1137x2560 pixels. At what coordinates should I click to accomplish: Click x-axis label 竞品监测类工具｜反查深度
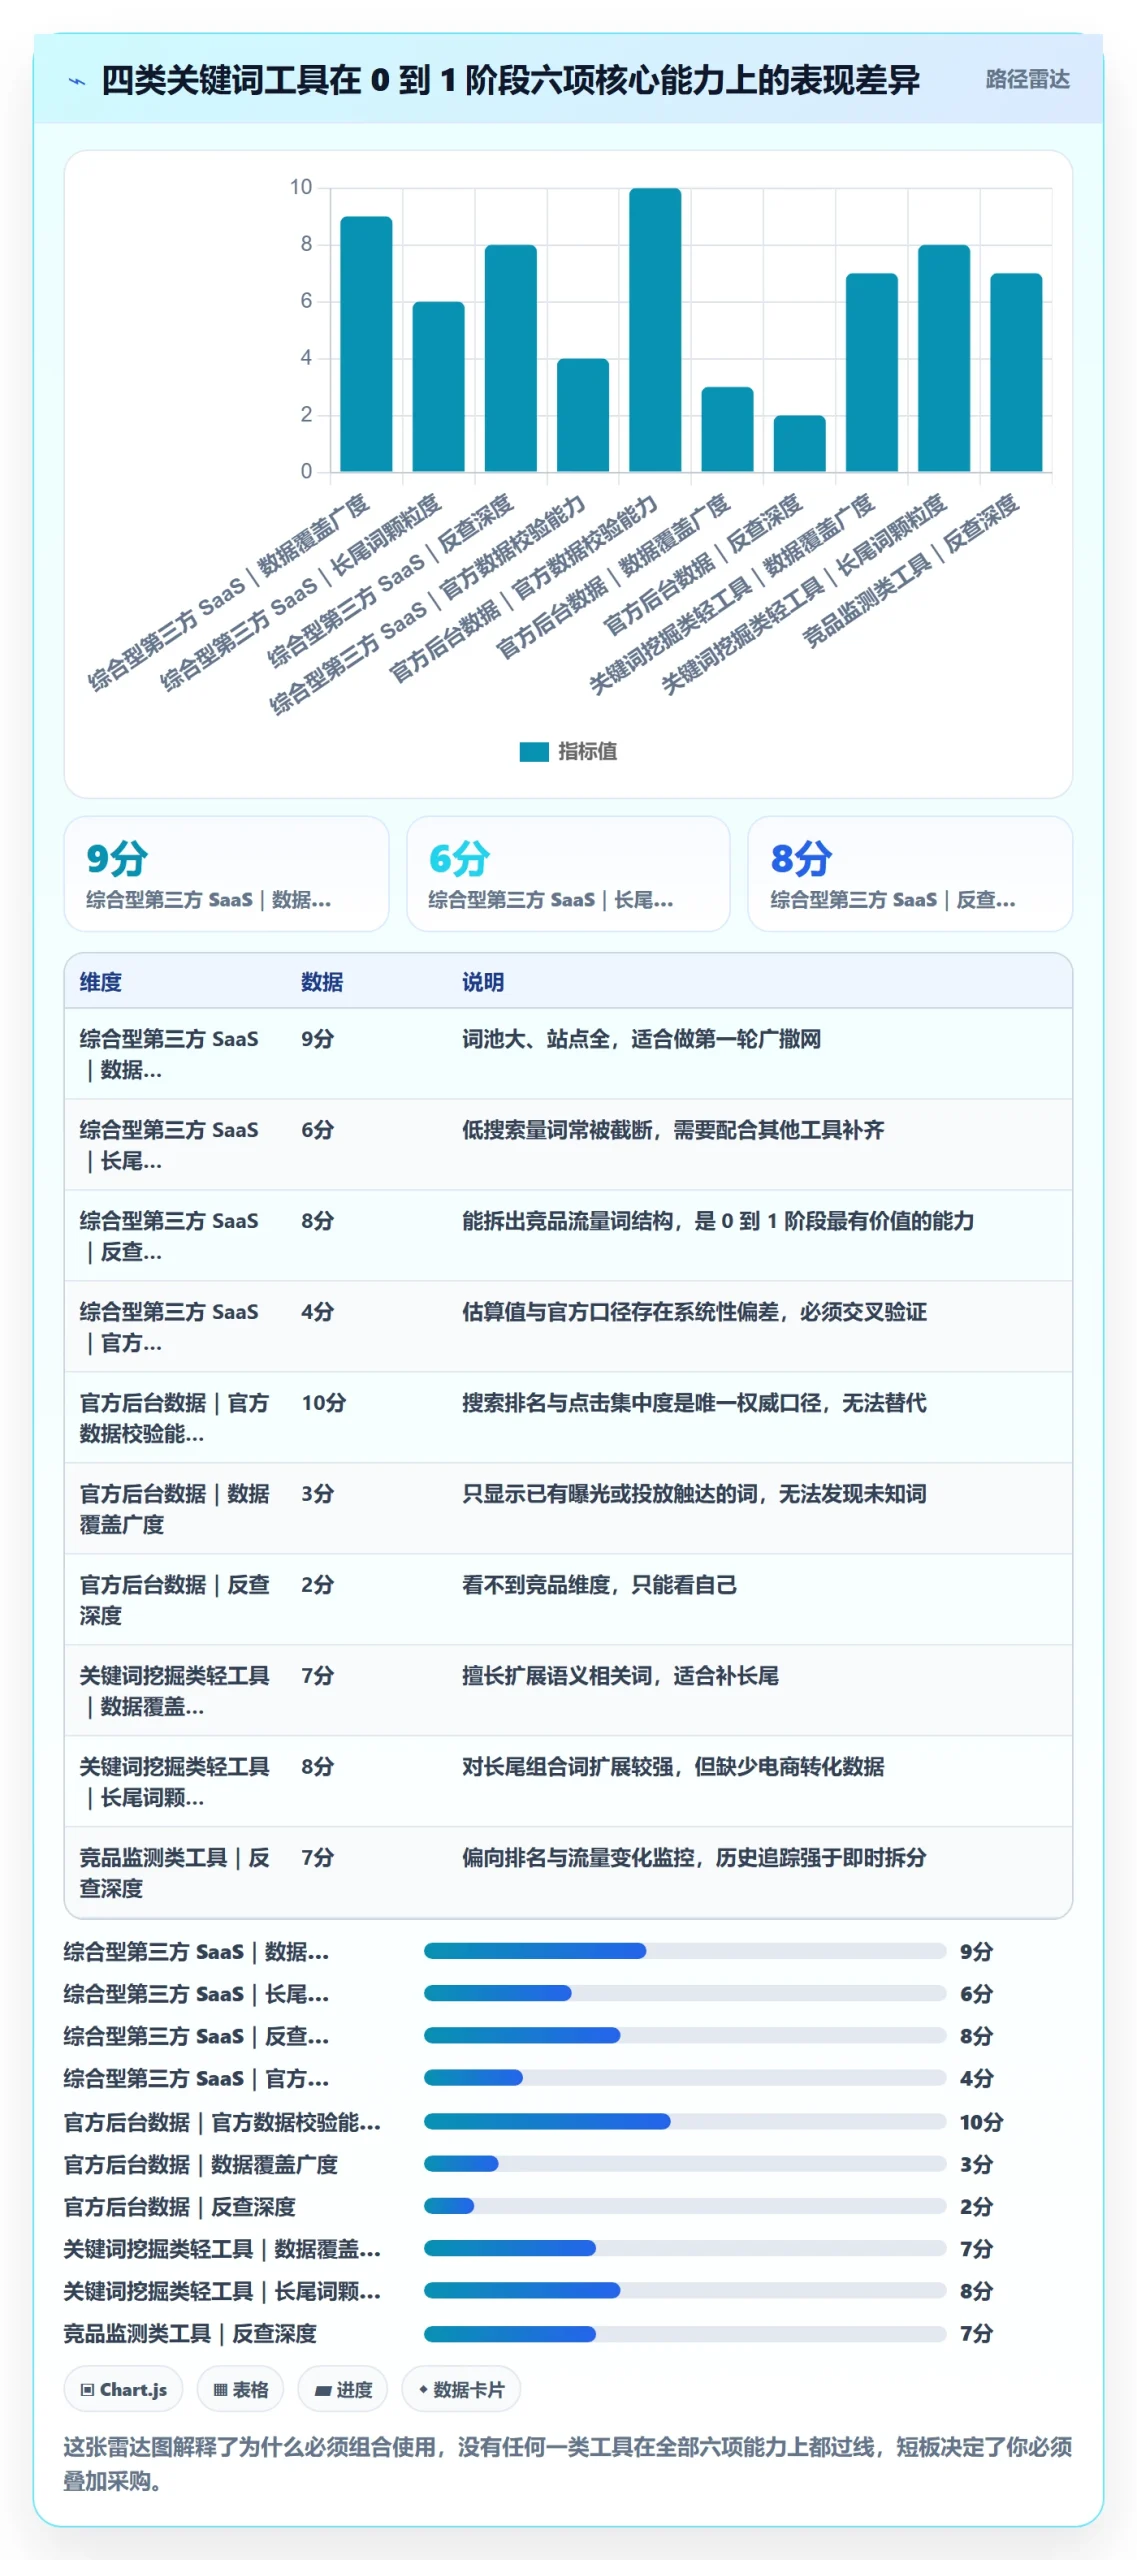pos(911,570)
